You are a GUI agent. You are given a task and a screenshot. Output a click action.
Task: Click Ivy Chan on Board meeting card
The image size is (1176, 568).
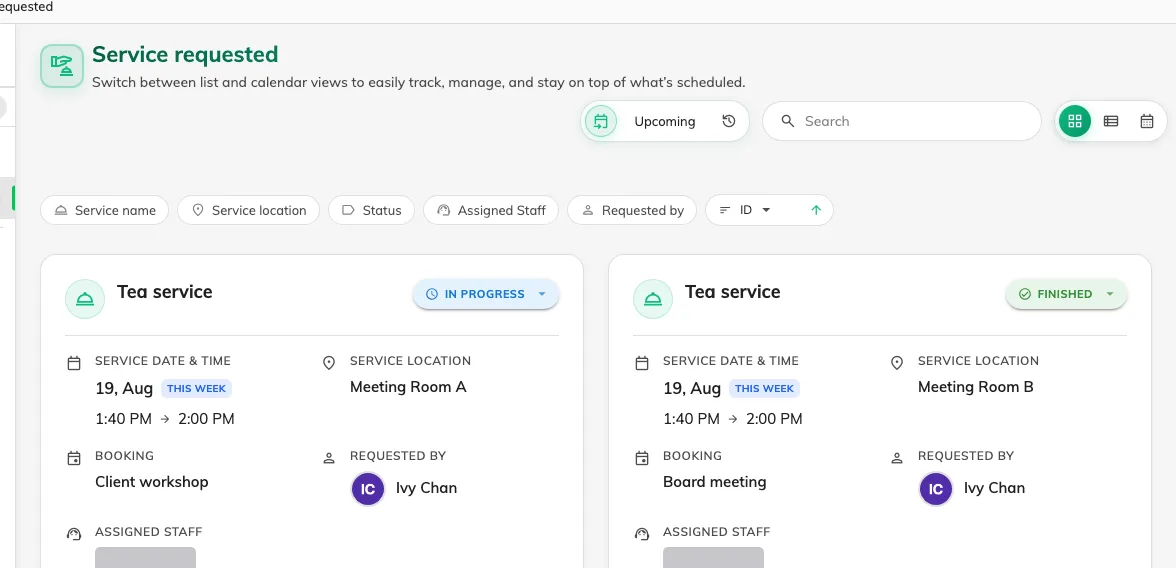(994, 488)
